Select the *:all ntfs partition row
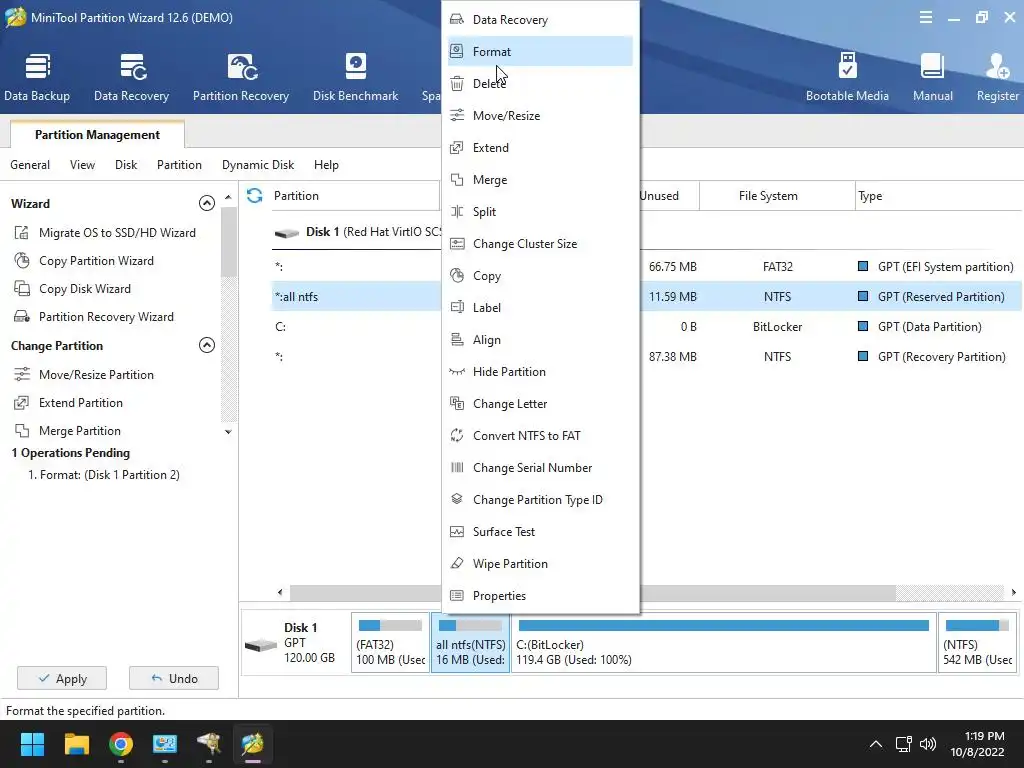The image size is (1024, 768). [647, 296]
